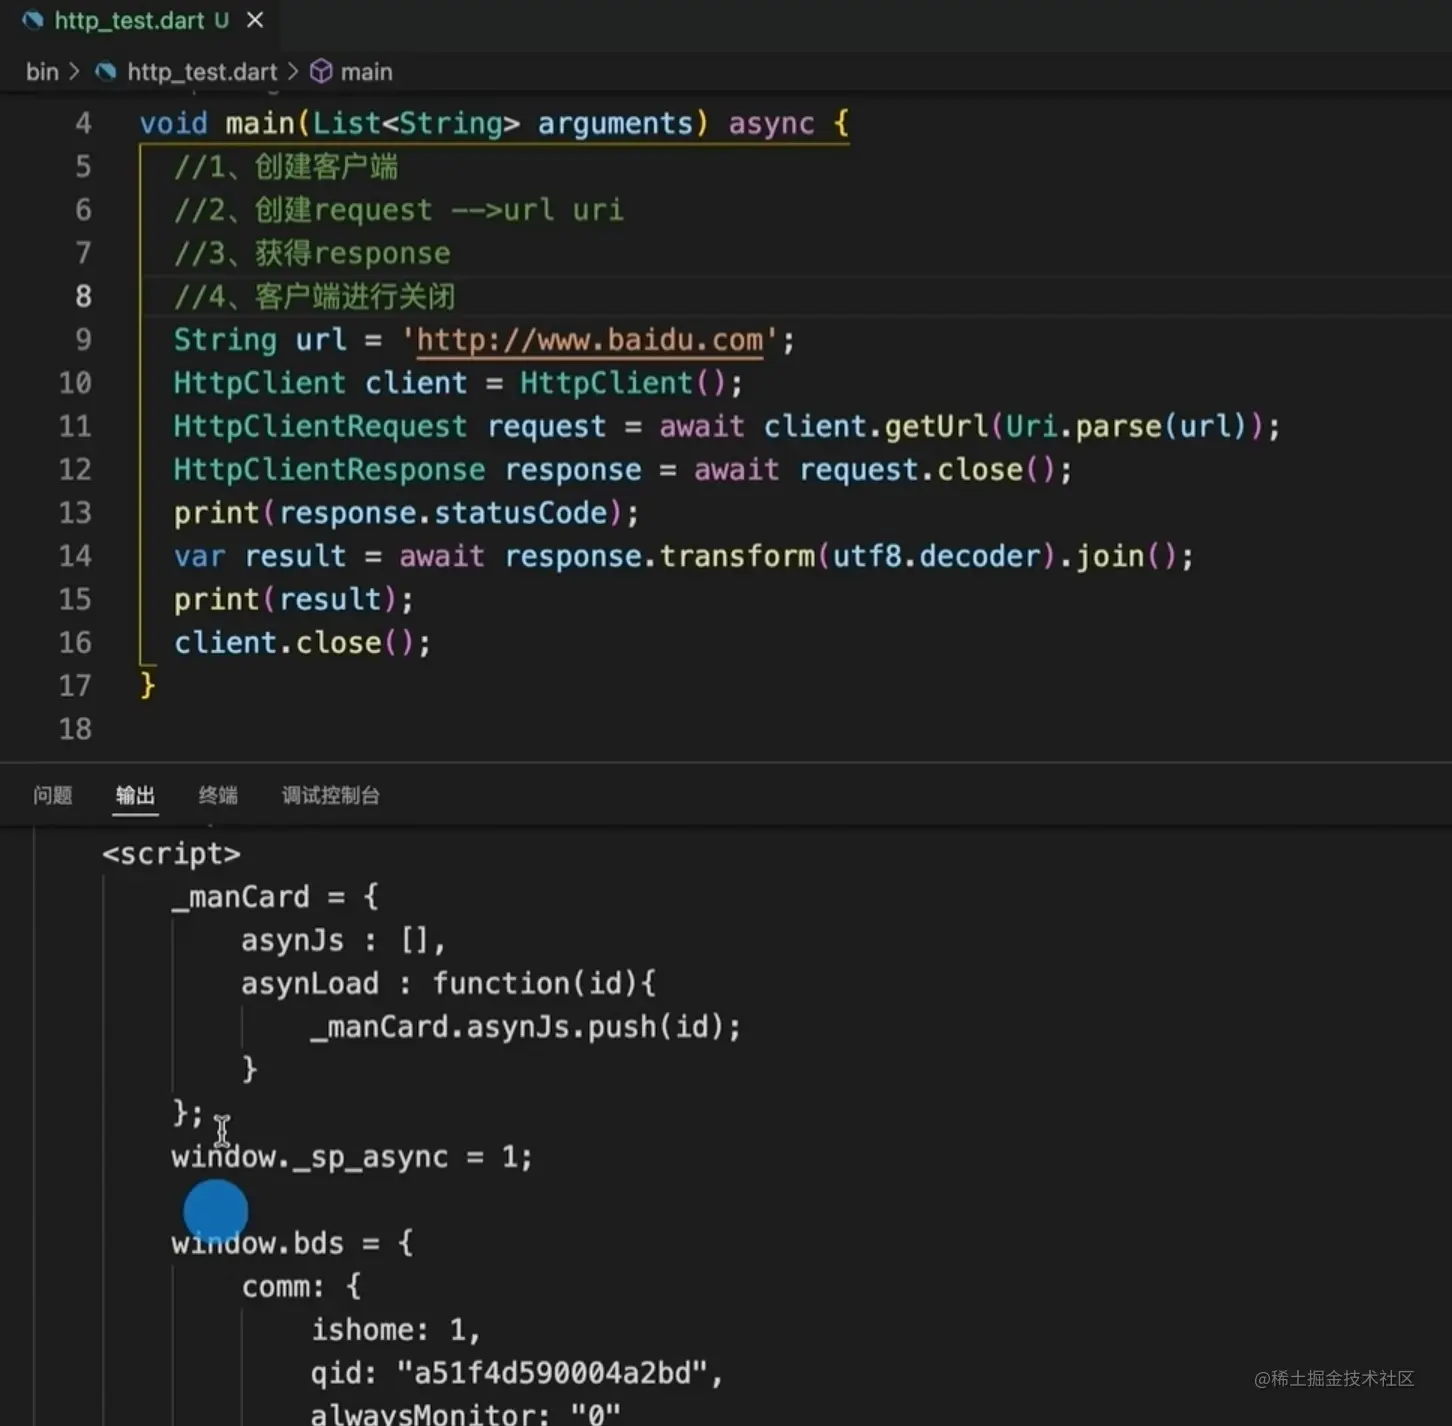Click 'comm: {' in the output
The width and height of the screenshot is (1452, 1426).
pyautogui.click(x=301, y=1287)
